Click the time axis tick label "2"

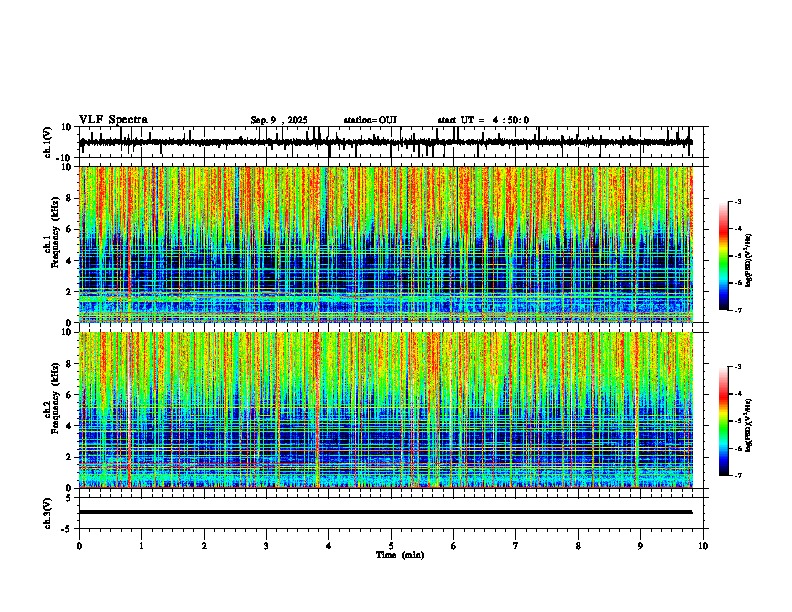point(204,546)
